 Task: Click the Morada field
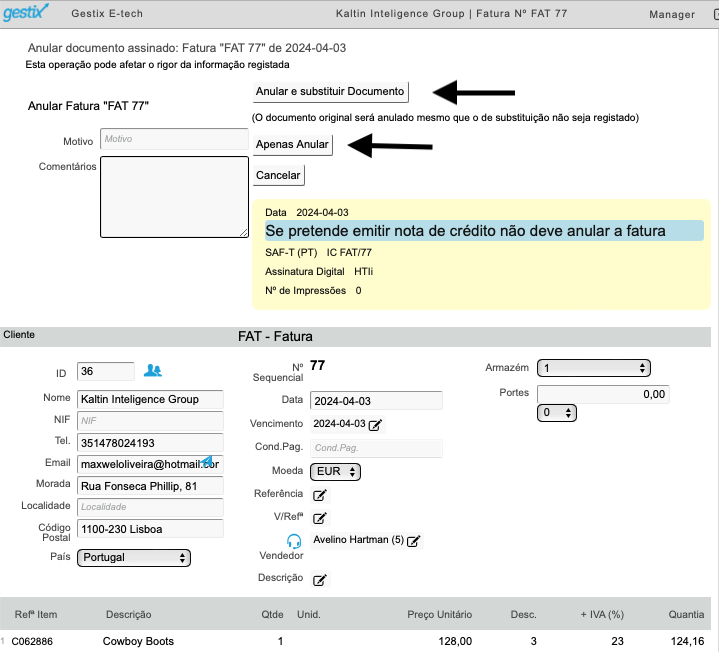coord(150,486)
